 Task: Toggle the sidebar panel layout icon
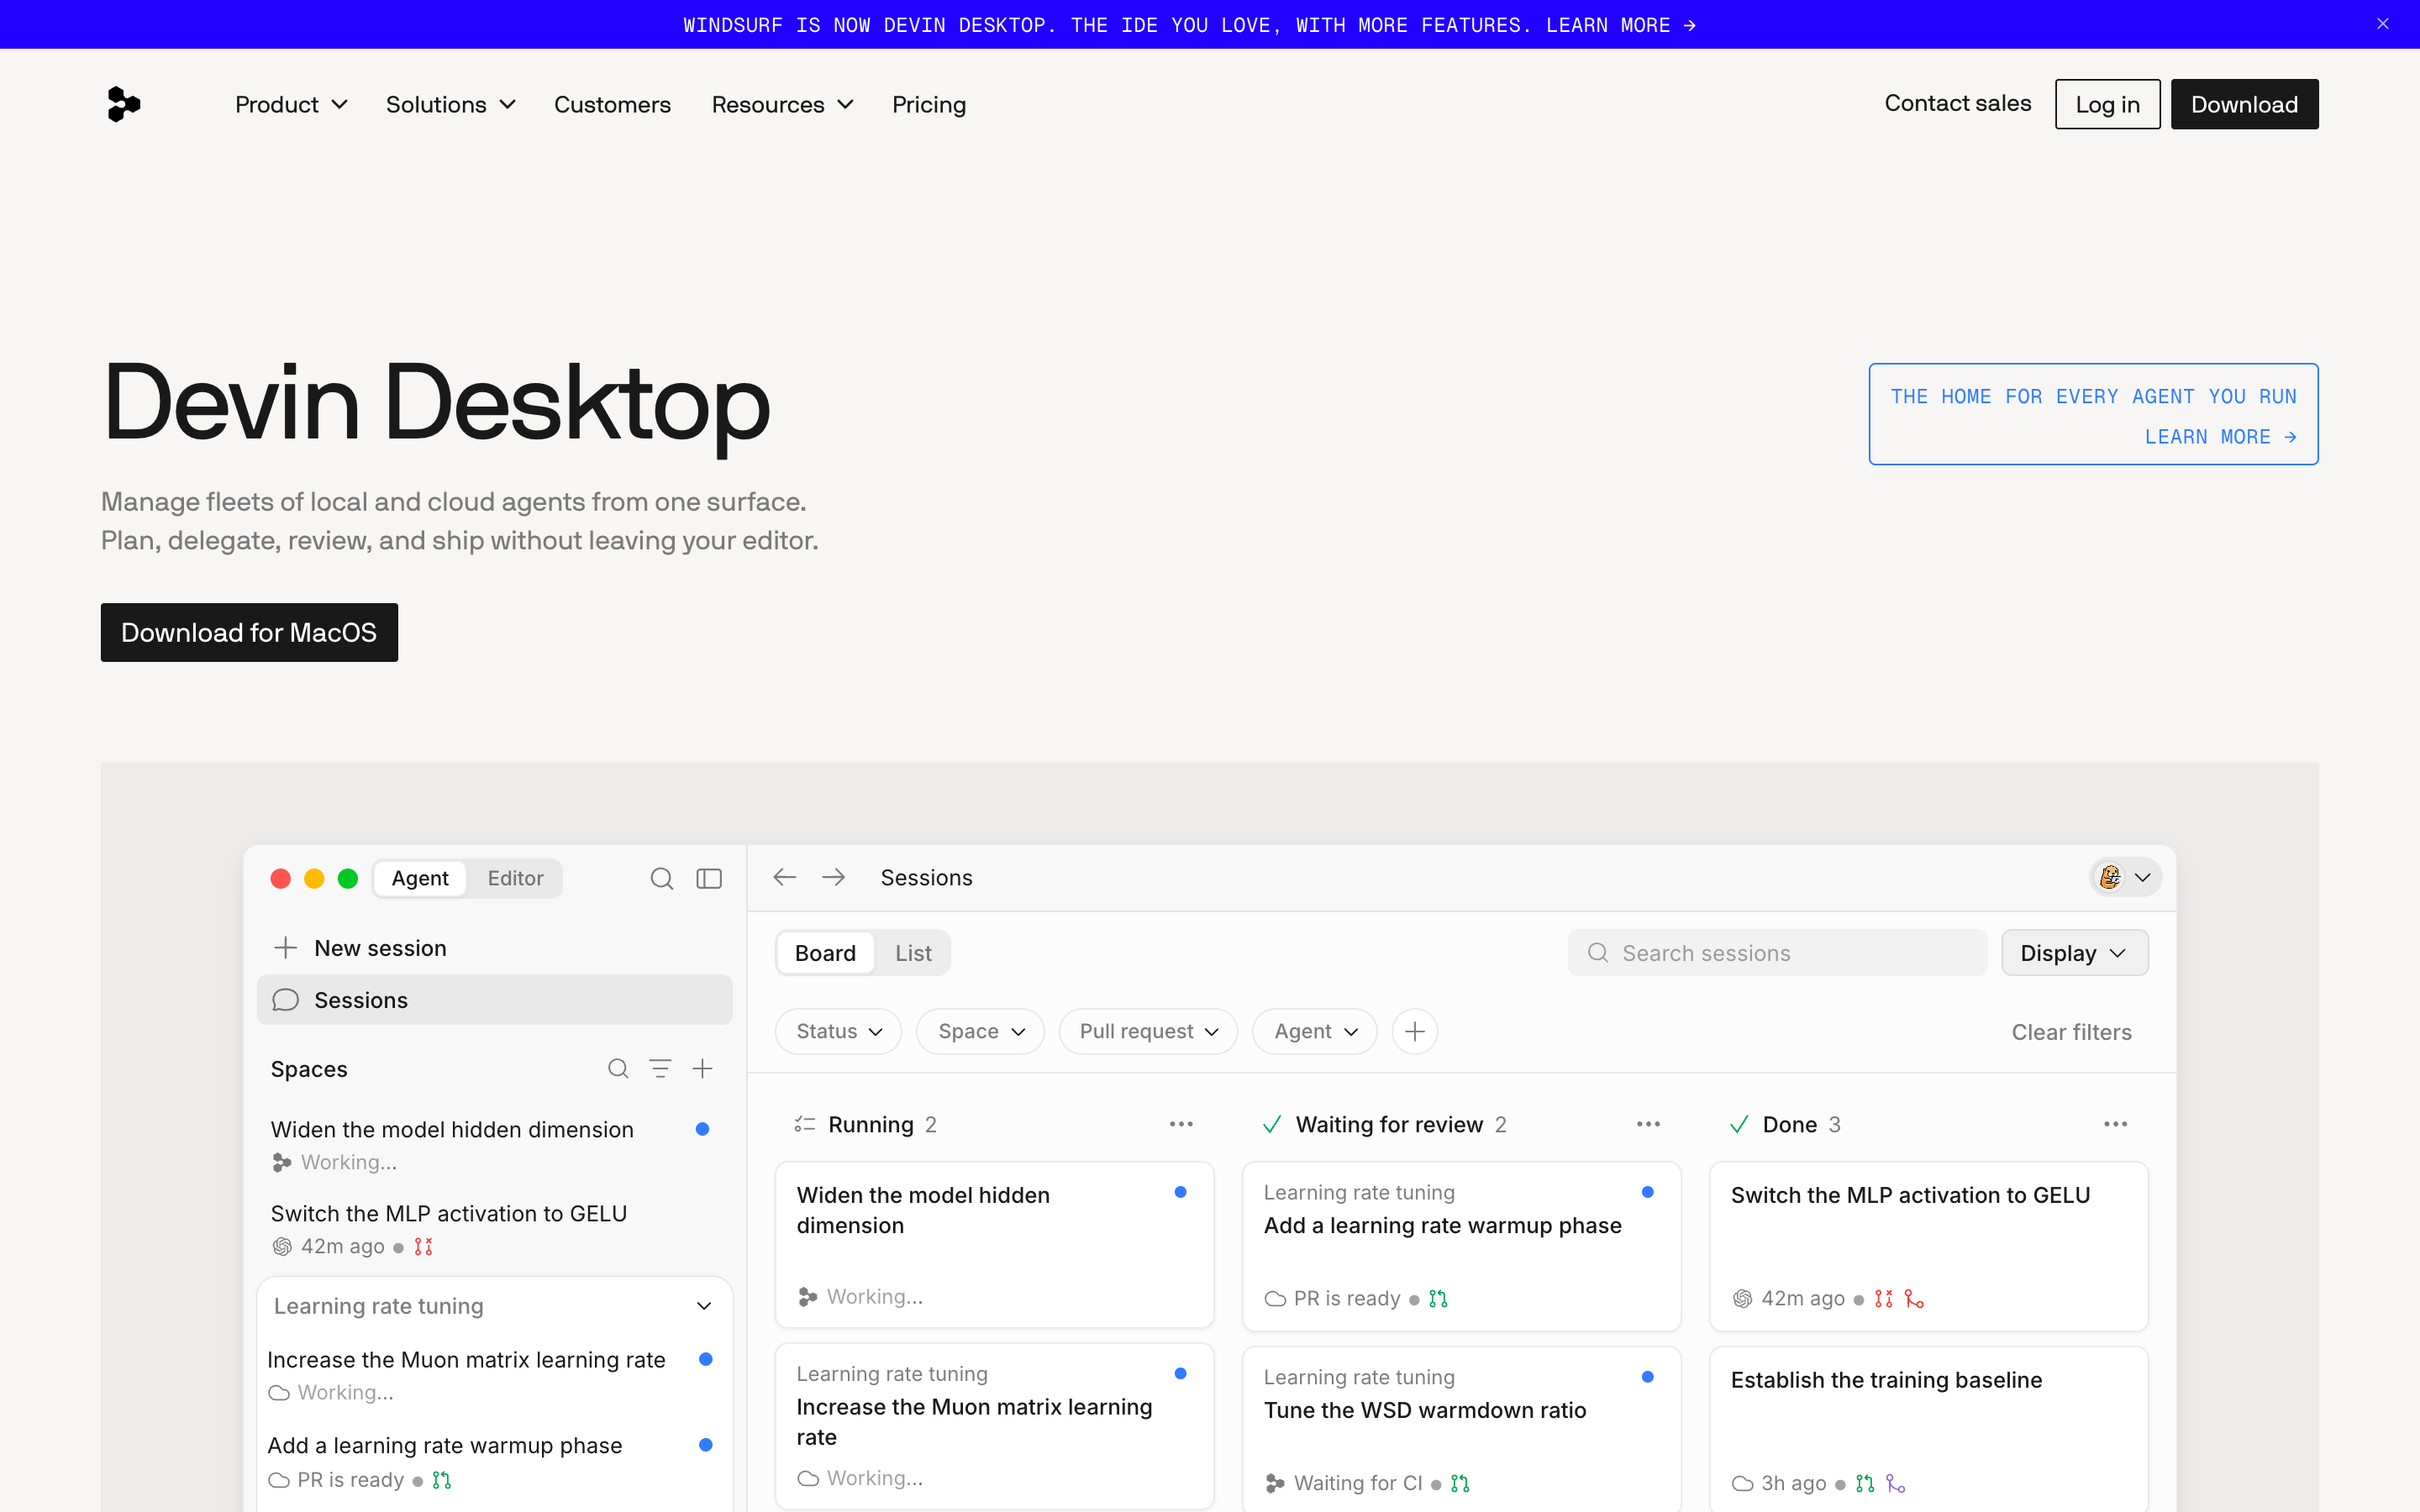click(x=709, y=878)
